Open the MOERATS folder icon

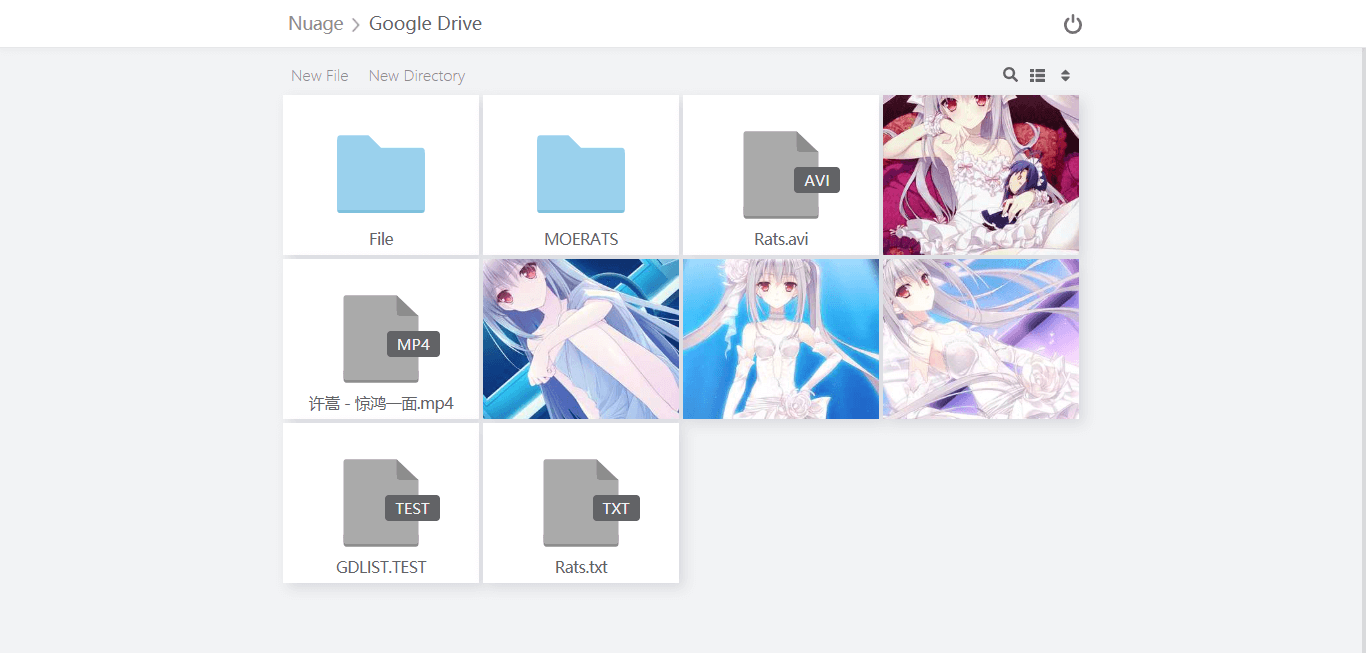581,174
